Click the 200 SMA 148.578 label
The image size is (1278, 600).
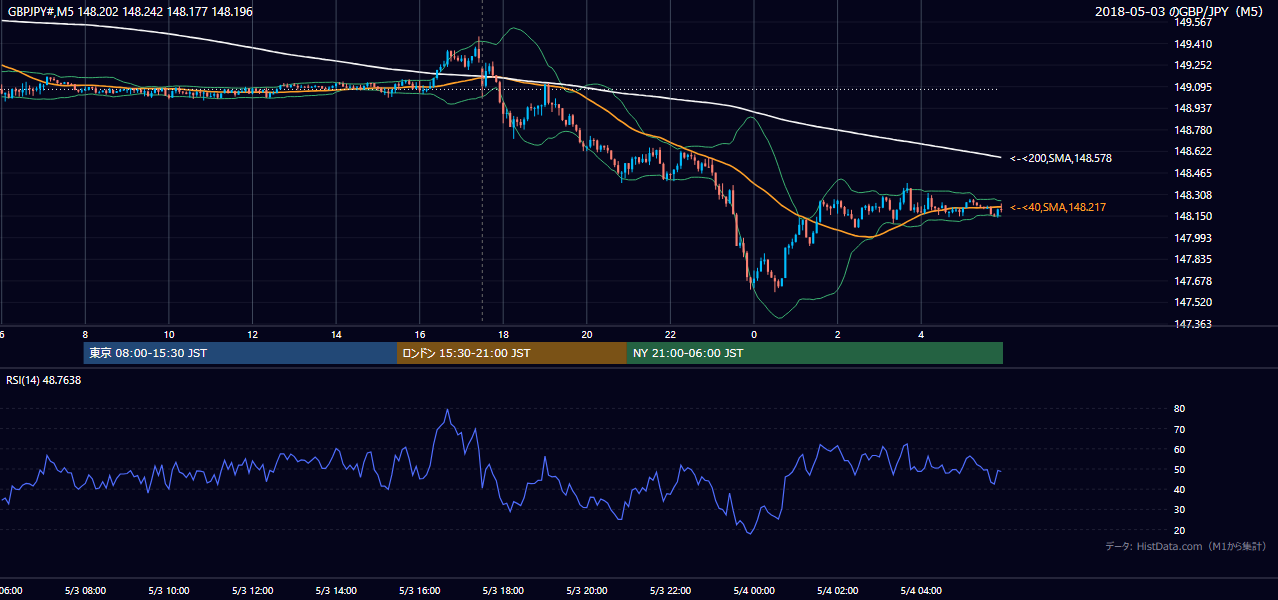1060,158
